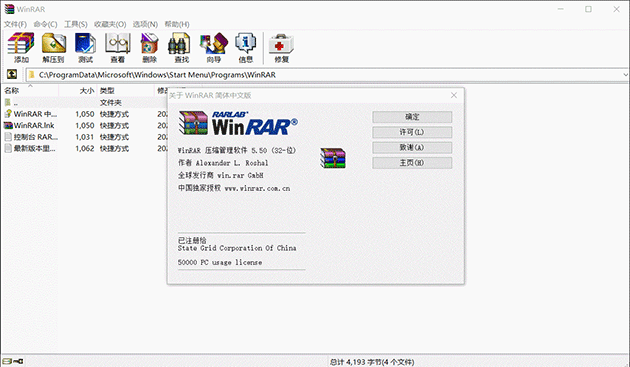Open the 收藏夹(O) menu
The height and width of the screenshot is (367, 630).
(x=110, y=24)
